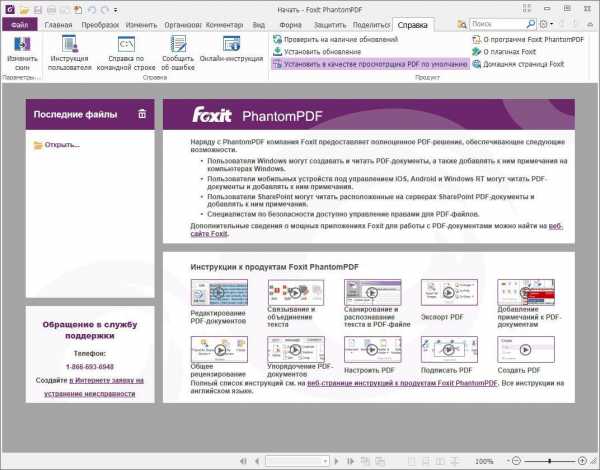Click the trash icon in Последние файлы

pyautogui.click(x=142, y=114)
